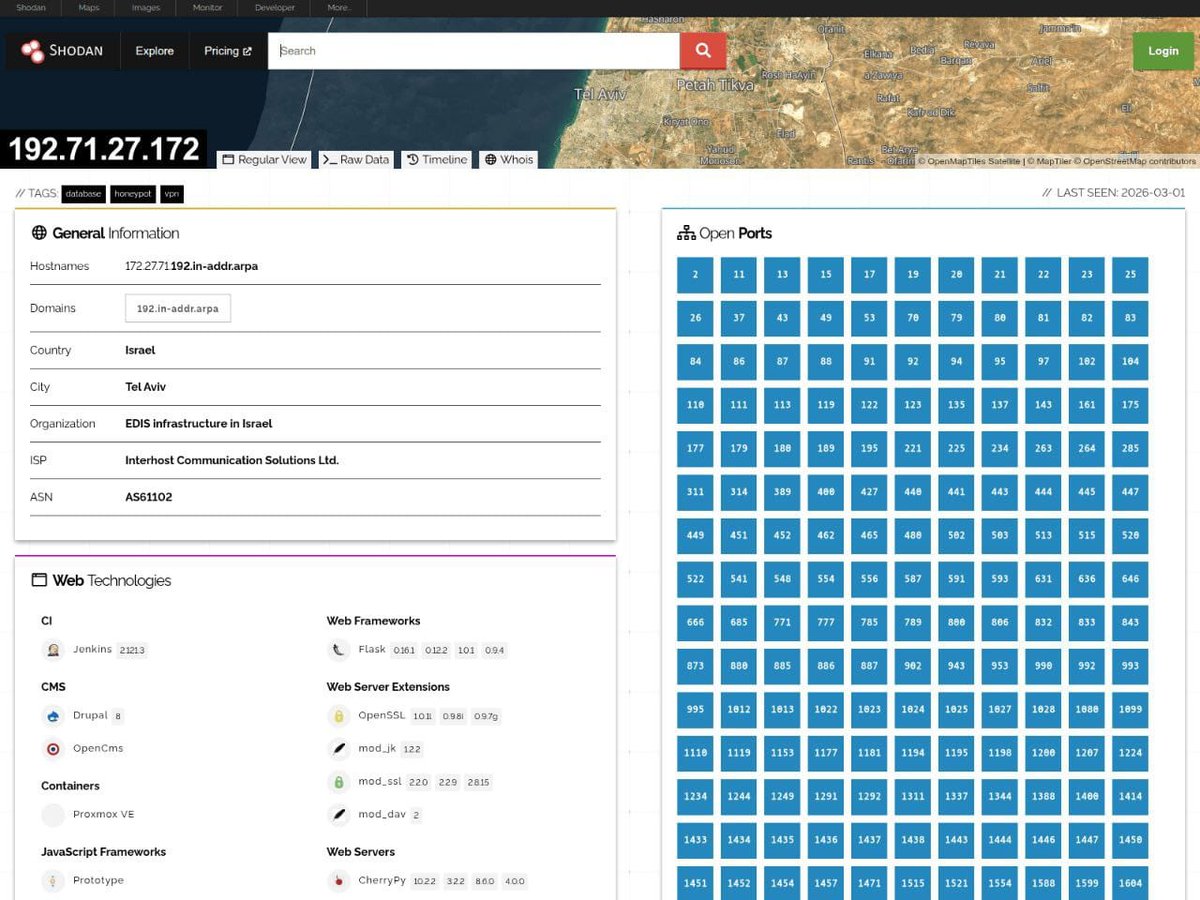Open the Timeline tab
1200x900 pixels.
[437, 159]
